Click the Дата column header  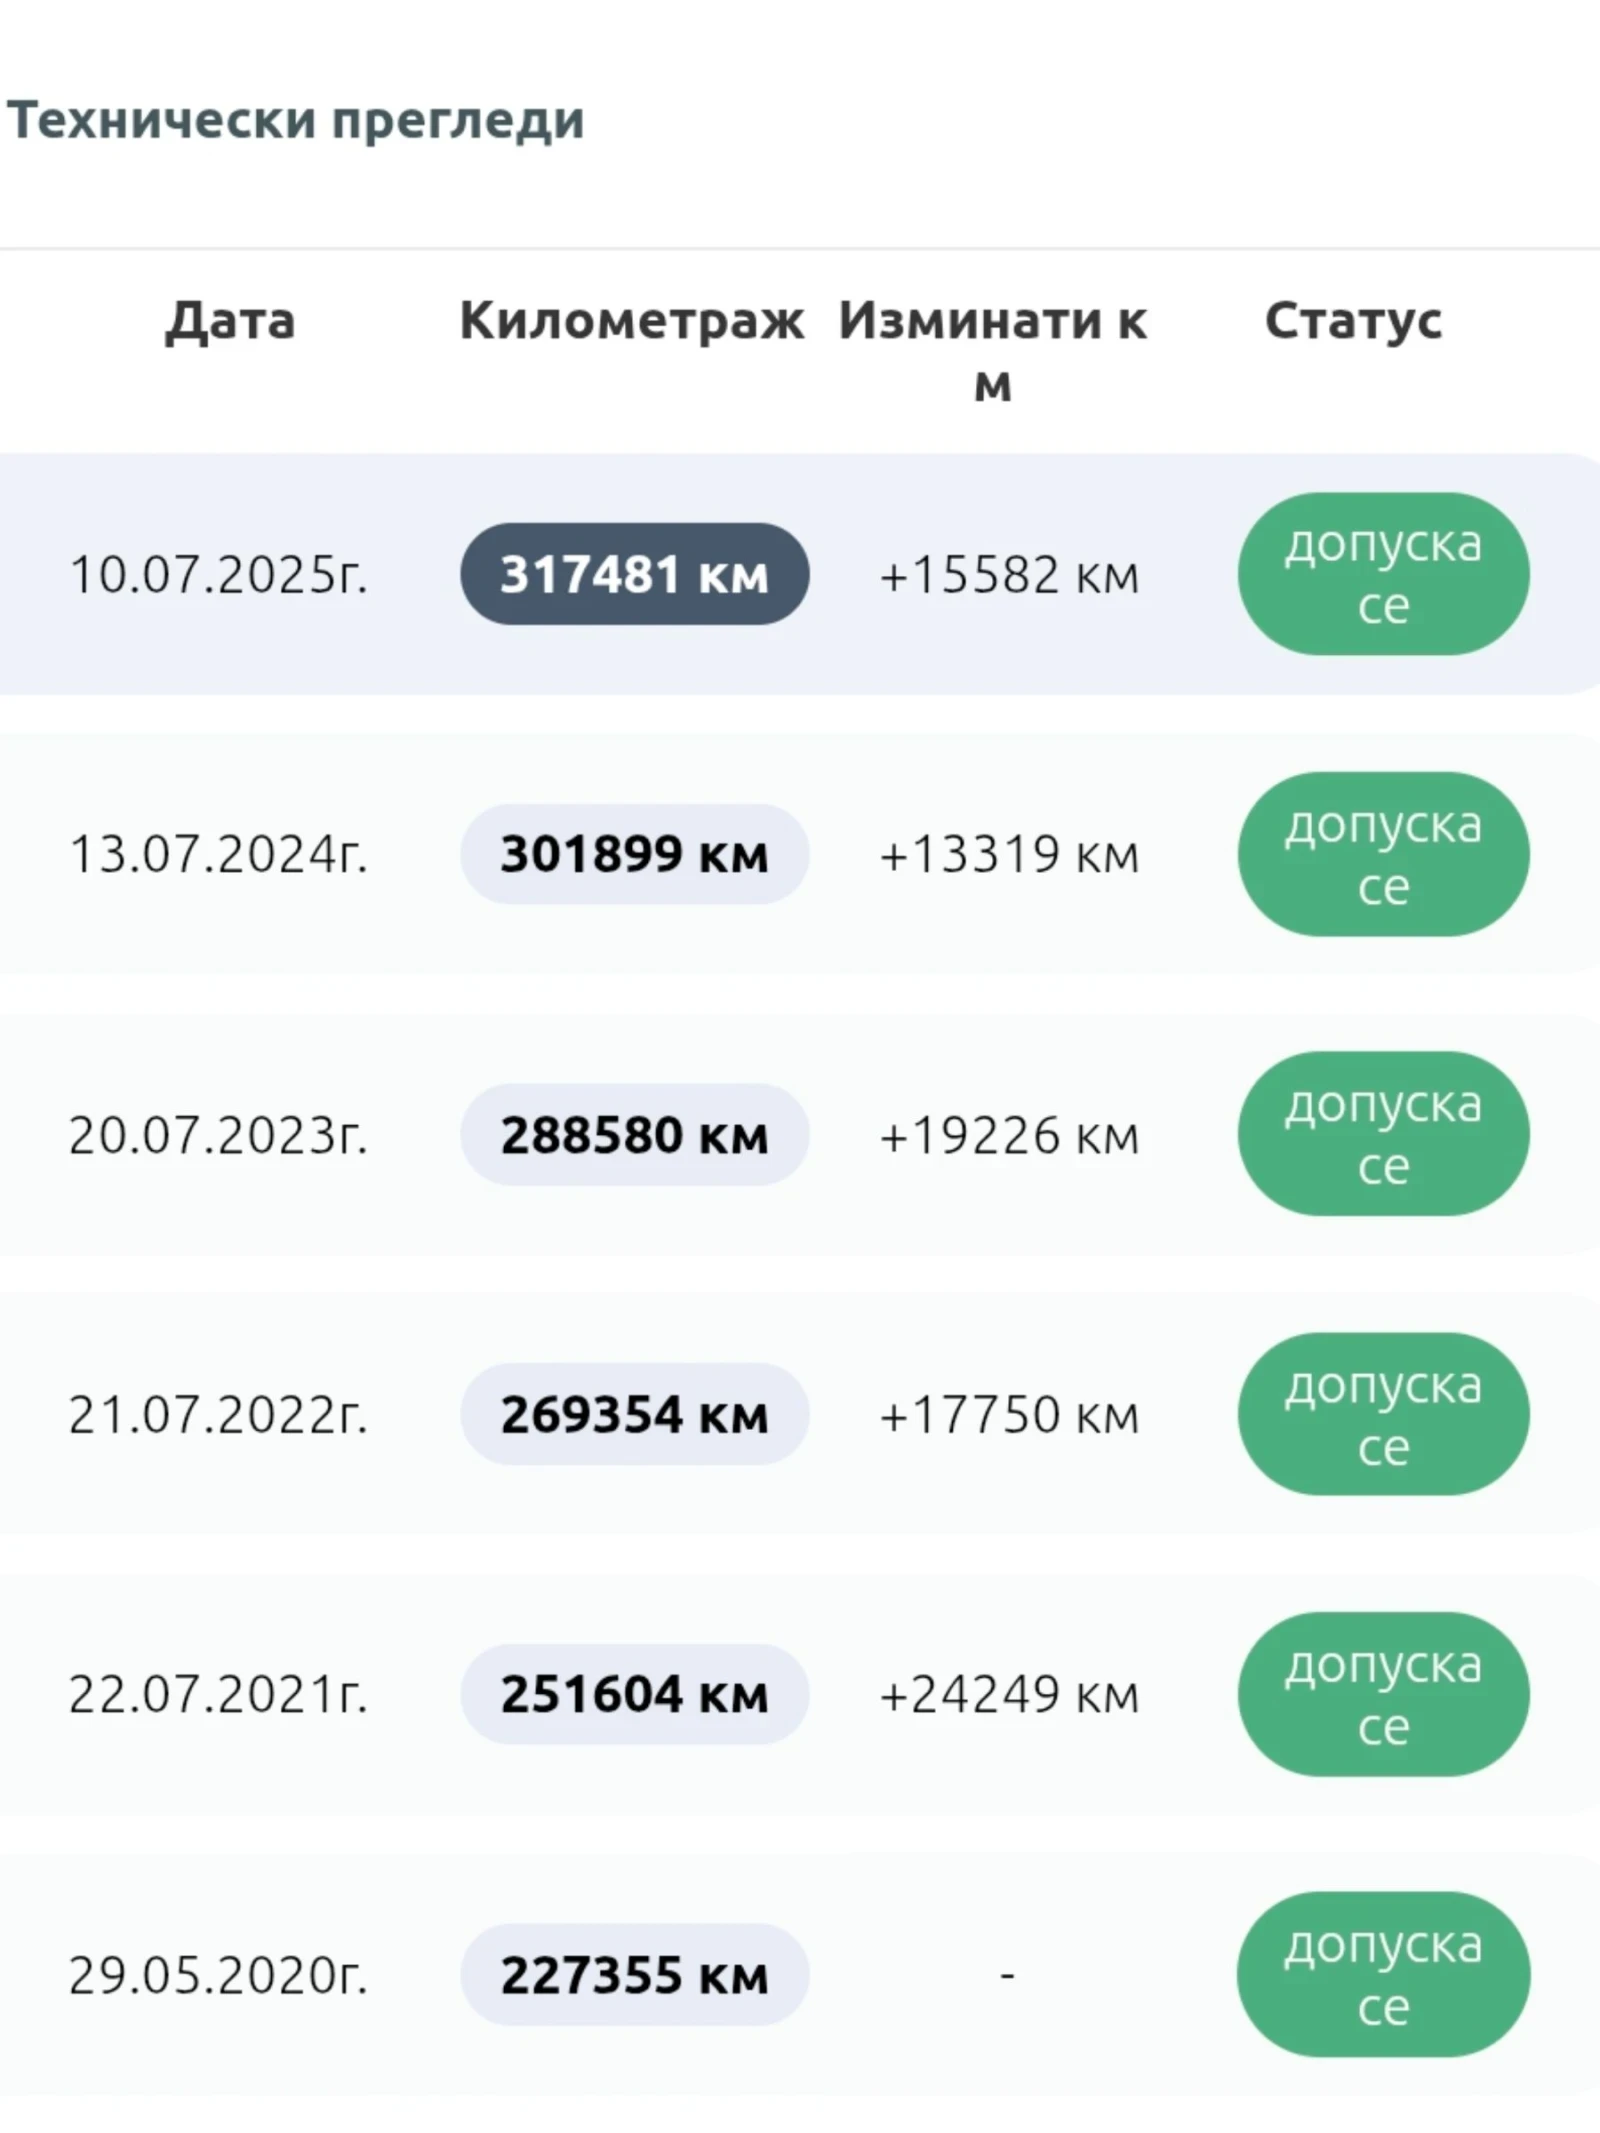pyautogui.click(x=230, y=321)
